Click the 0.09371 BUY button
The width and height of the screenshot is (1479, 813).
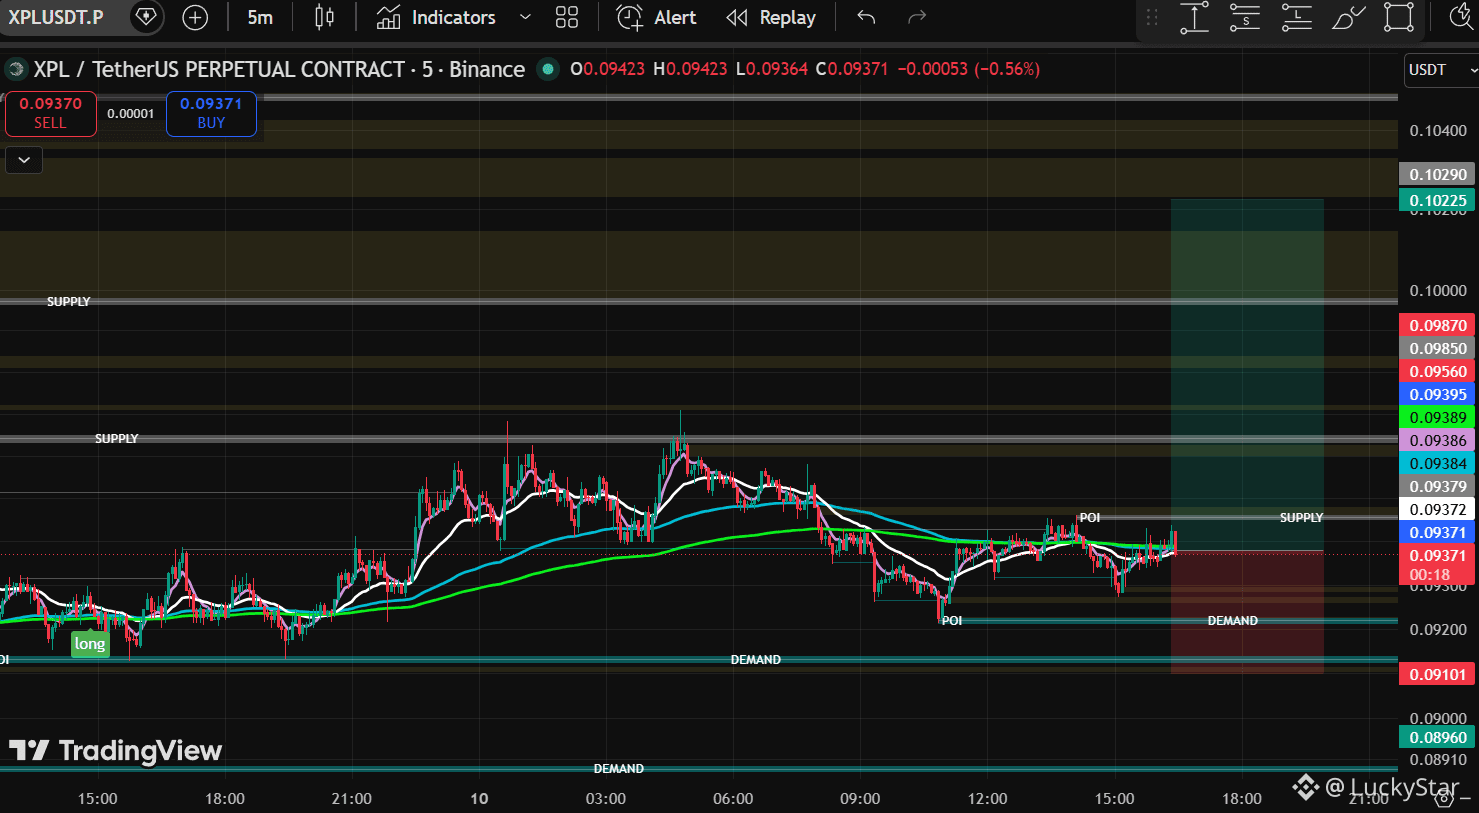tap(211, 113)
